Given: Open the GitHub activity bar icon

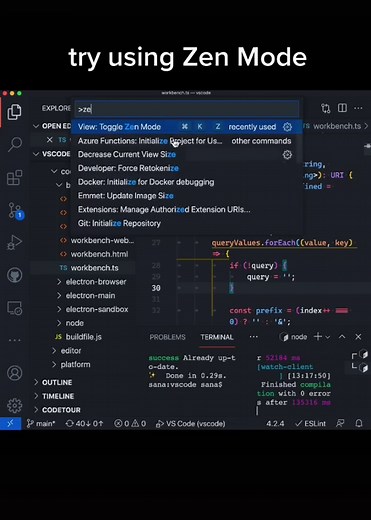Looking at the screenshot, I should [15, 275].
